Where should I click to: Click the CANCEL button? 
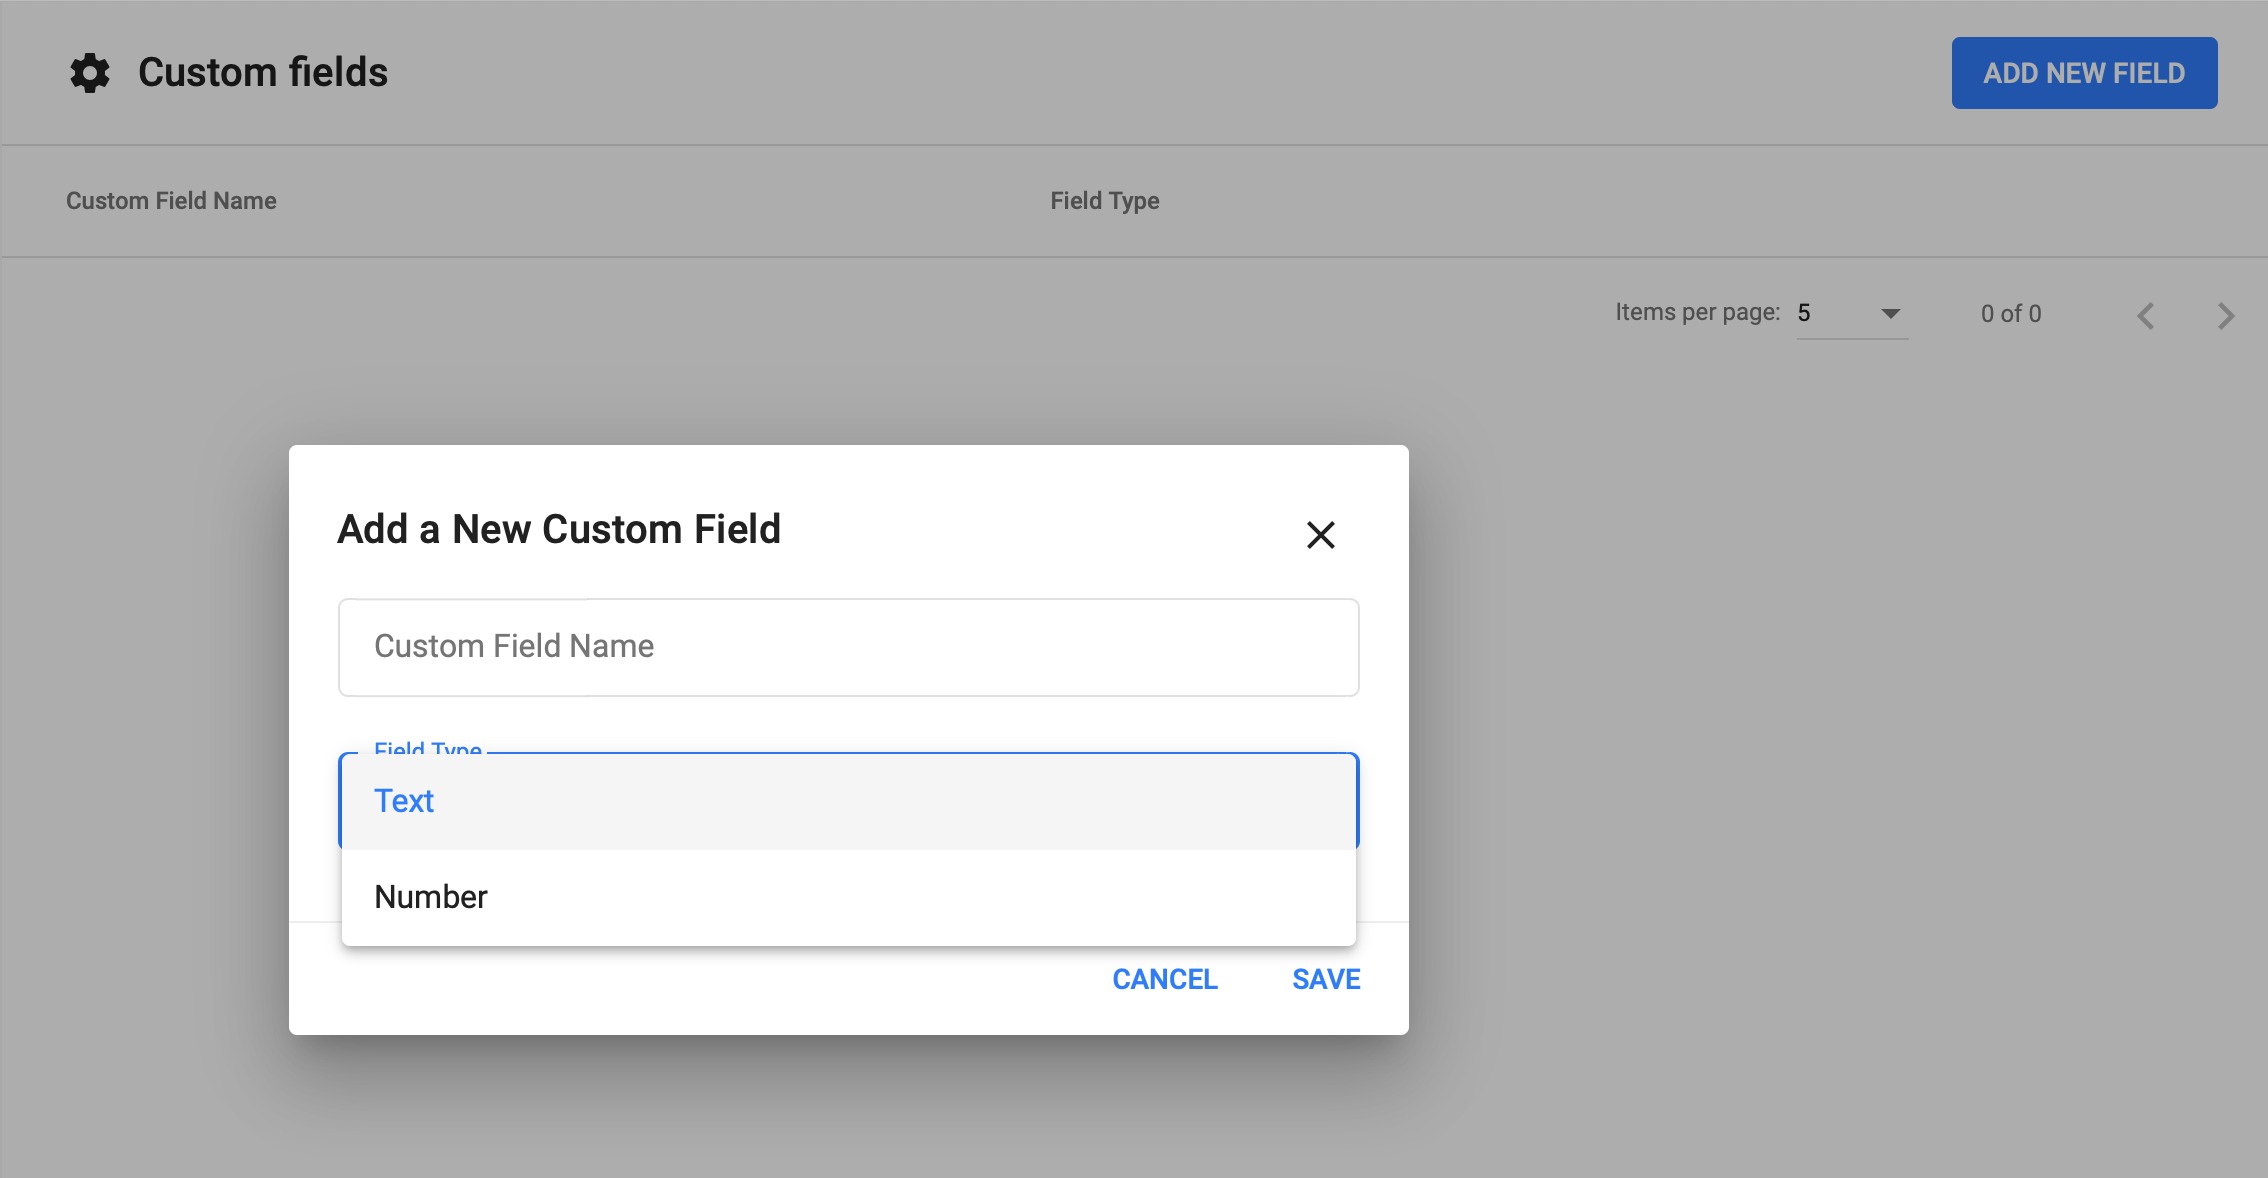click(1165, 979)
